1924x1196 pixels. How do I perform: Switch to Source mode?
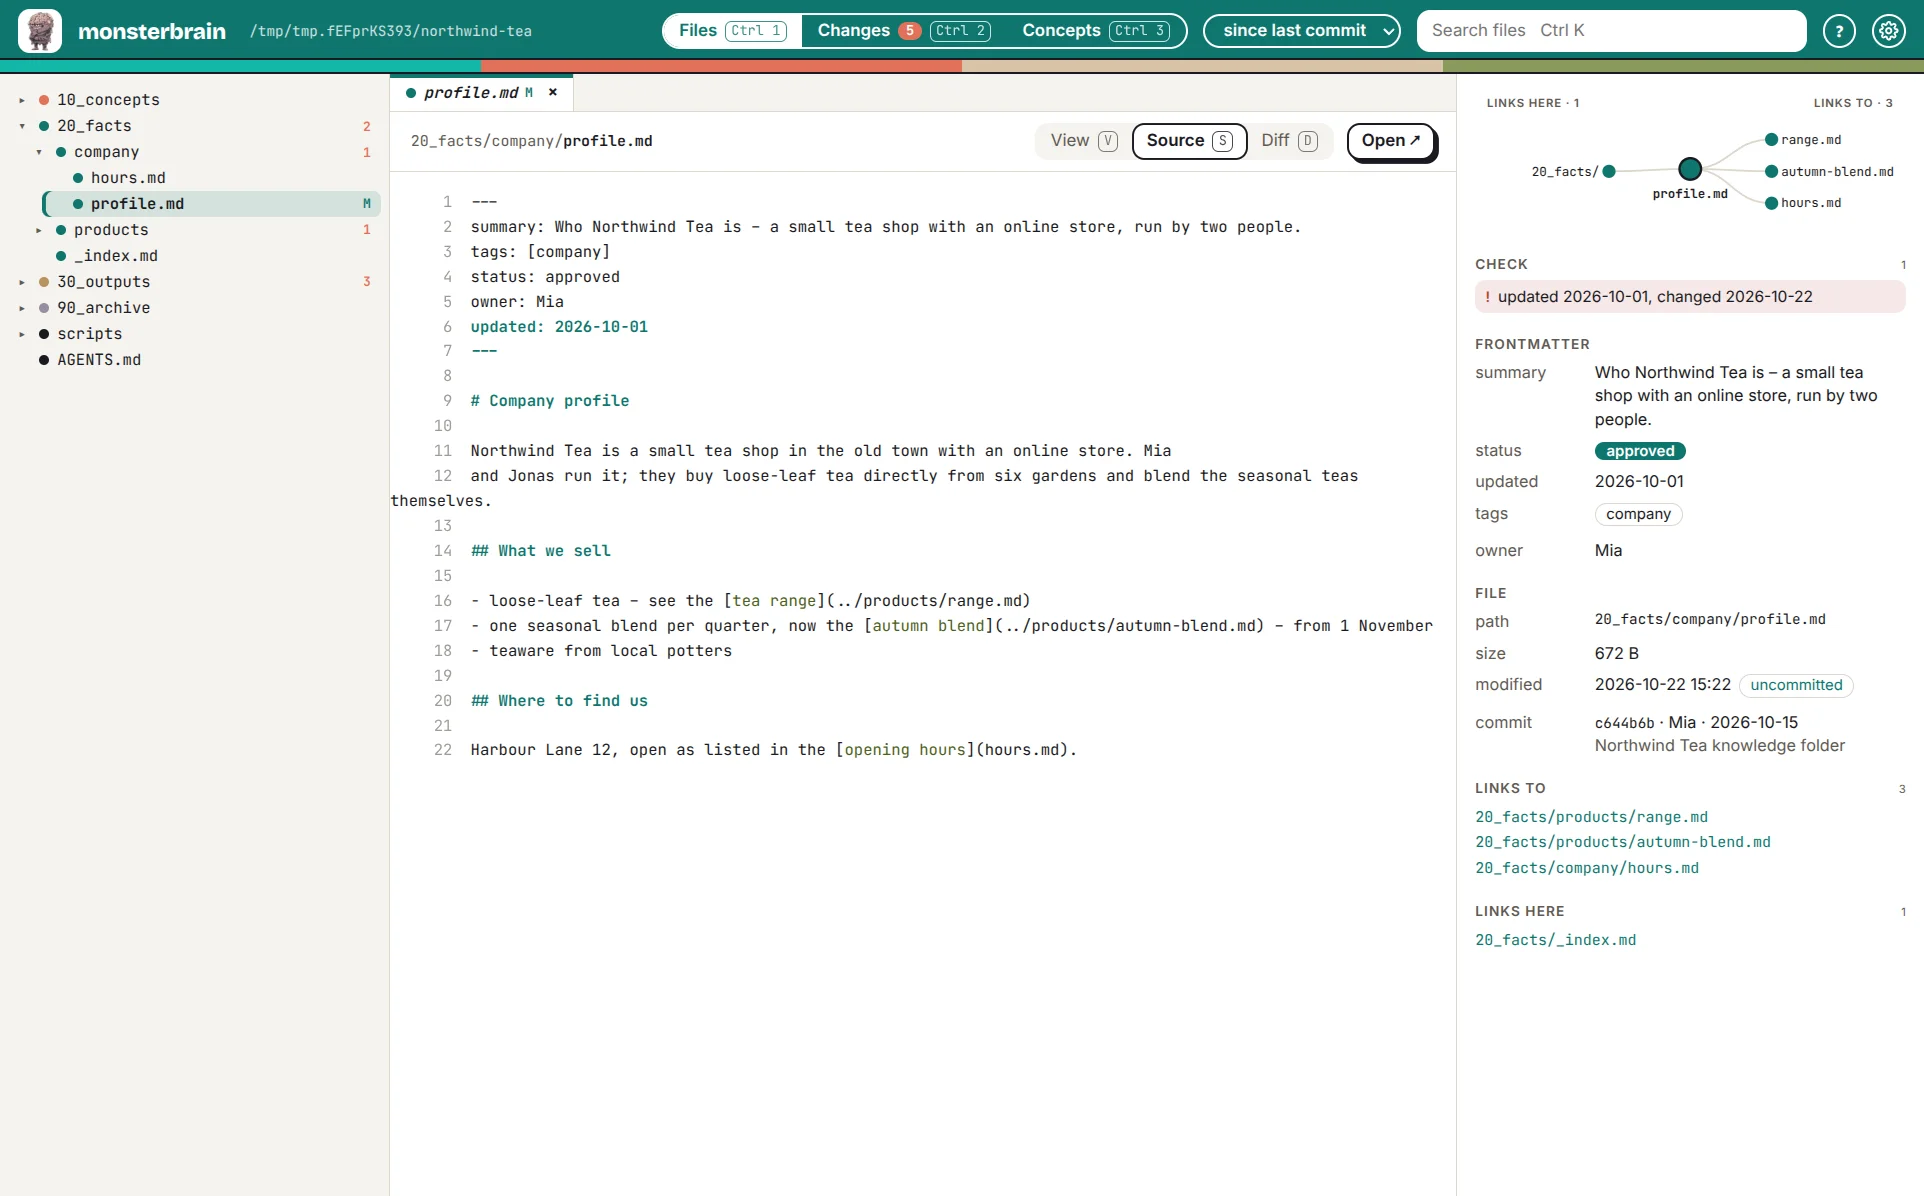click(x=1189, y=141)
